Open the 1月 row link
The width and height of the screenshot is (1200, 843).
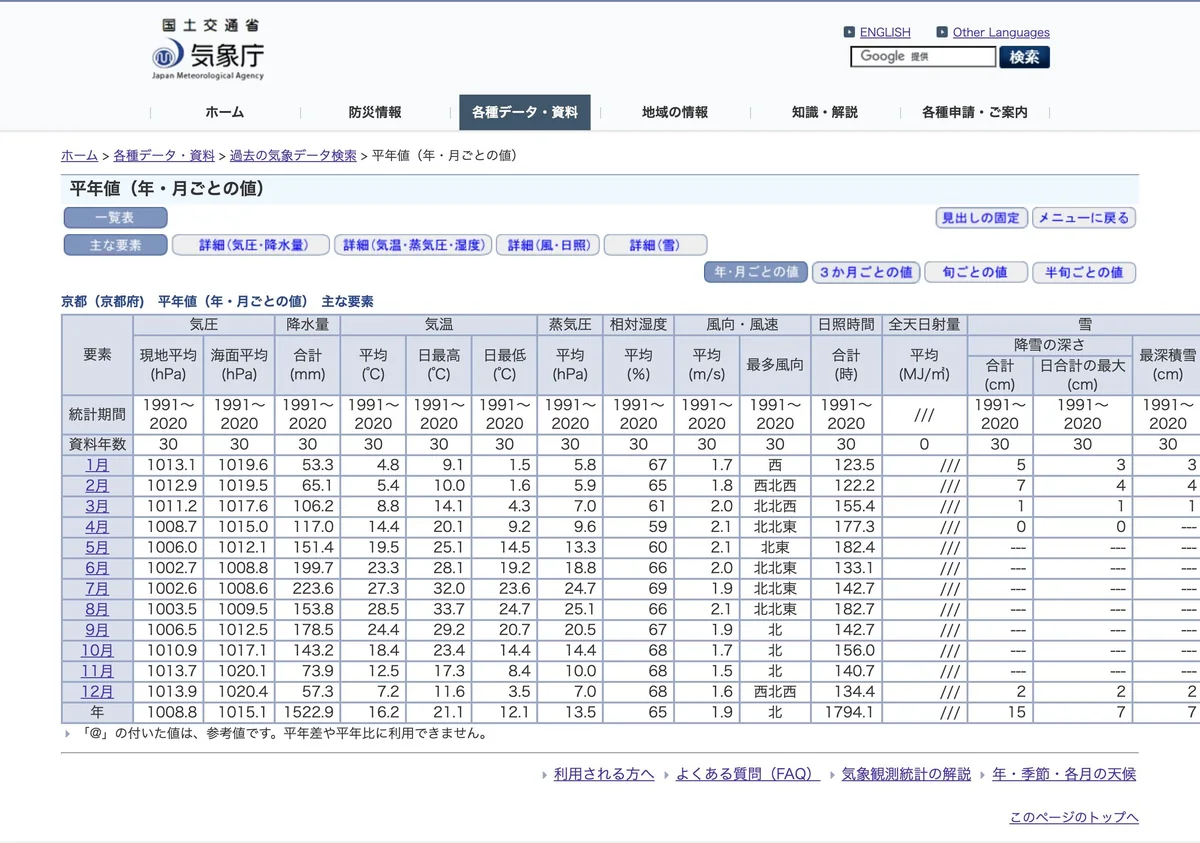tap(97, 465)
